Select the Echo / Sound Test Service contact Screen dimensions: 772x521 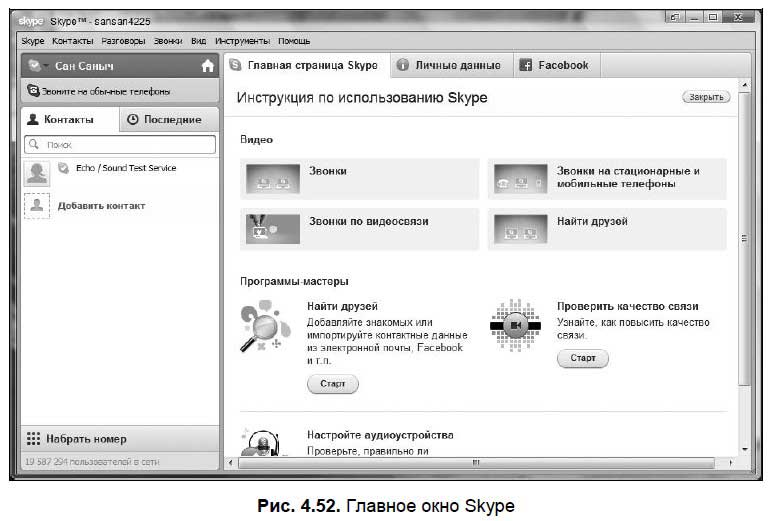pos(120,173)
